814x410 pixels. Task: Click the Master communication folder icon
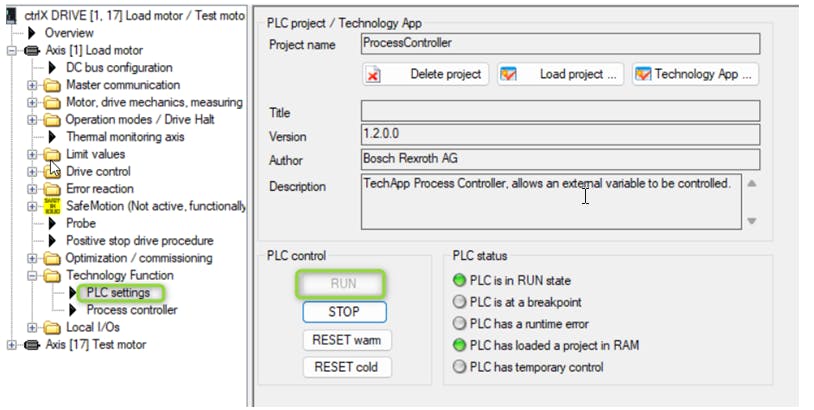click(x=52, y=85)
